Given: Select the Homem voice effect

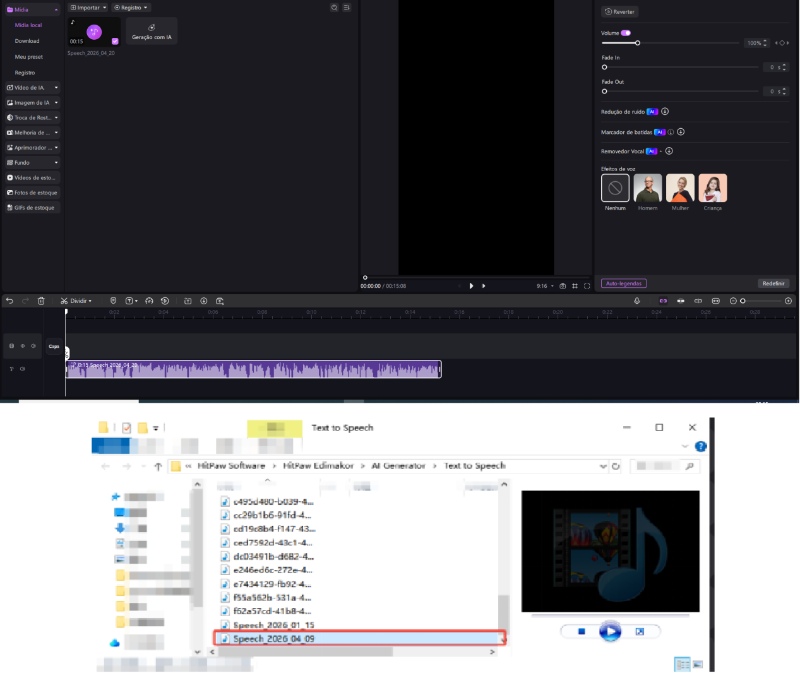Looking at the screenshot, I should (647, 188).
